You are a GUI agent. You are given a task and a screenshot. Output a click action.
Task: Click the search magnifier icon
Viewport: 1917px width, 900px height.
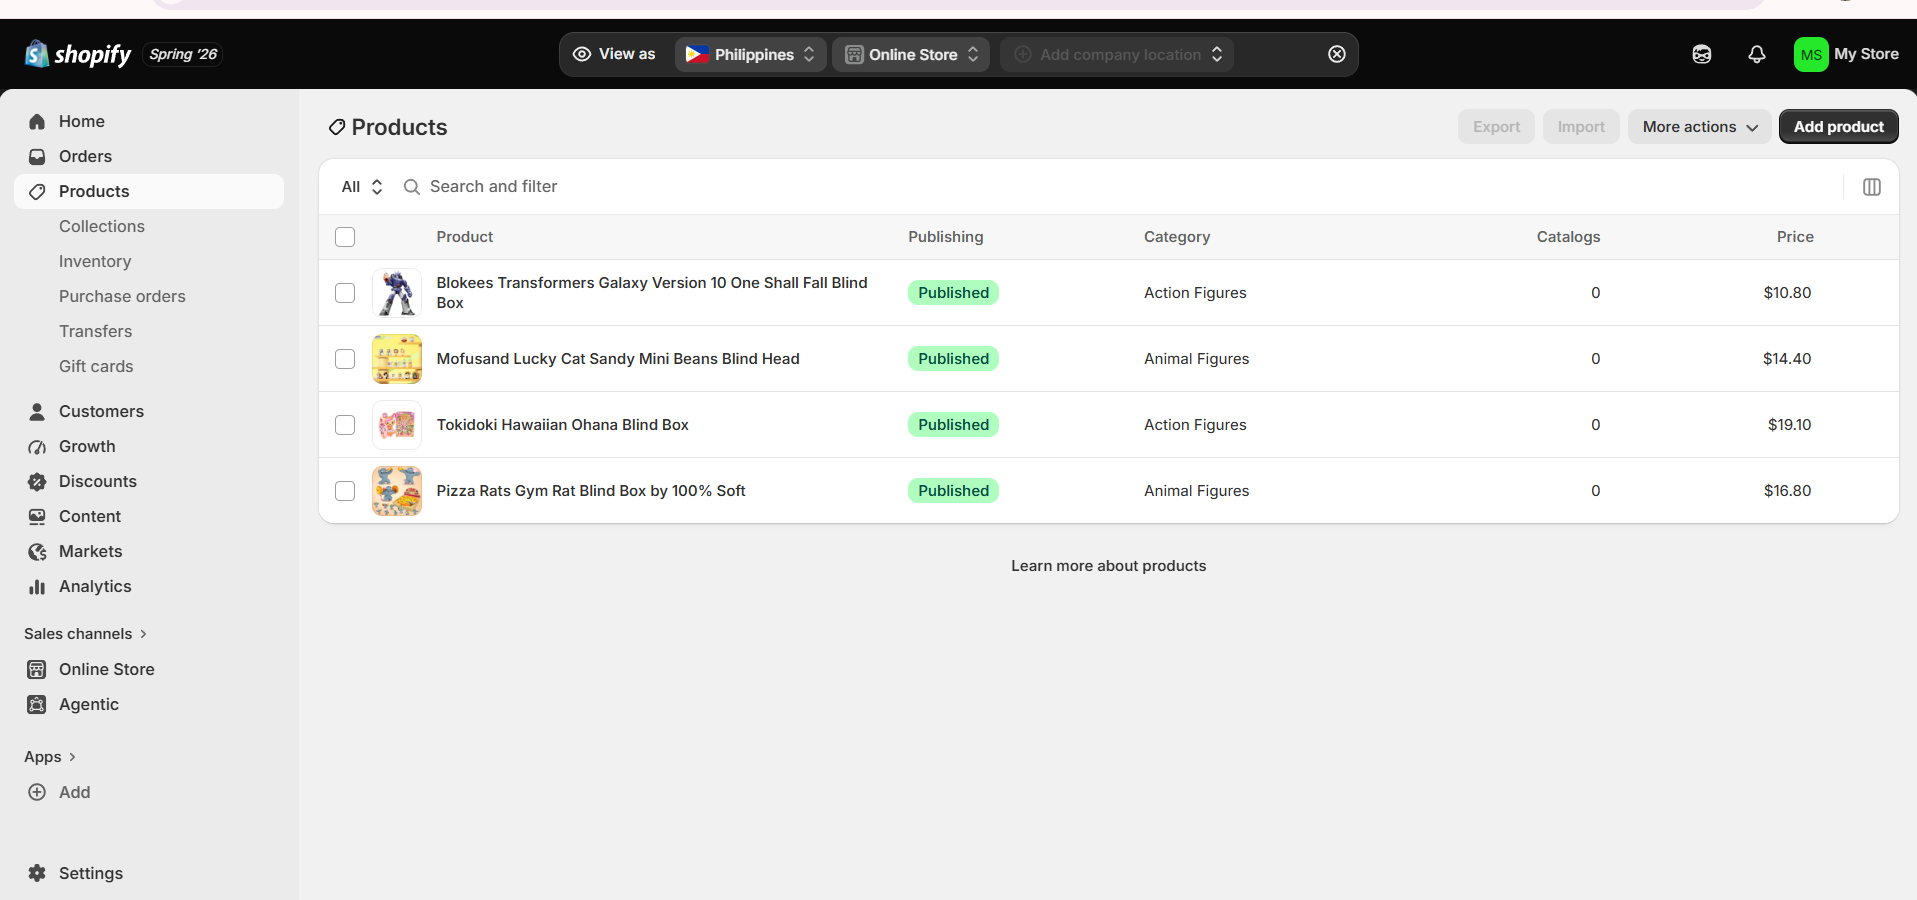[411, 187]
